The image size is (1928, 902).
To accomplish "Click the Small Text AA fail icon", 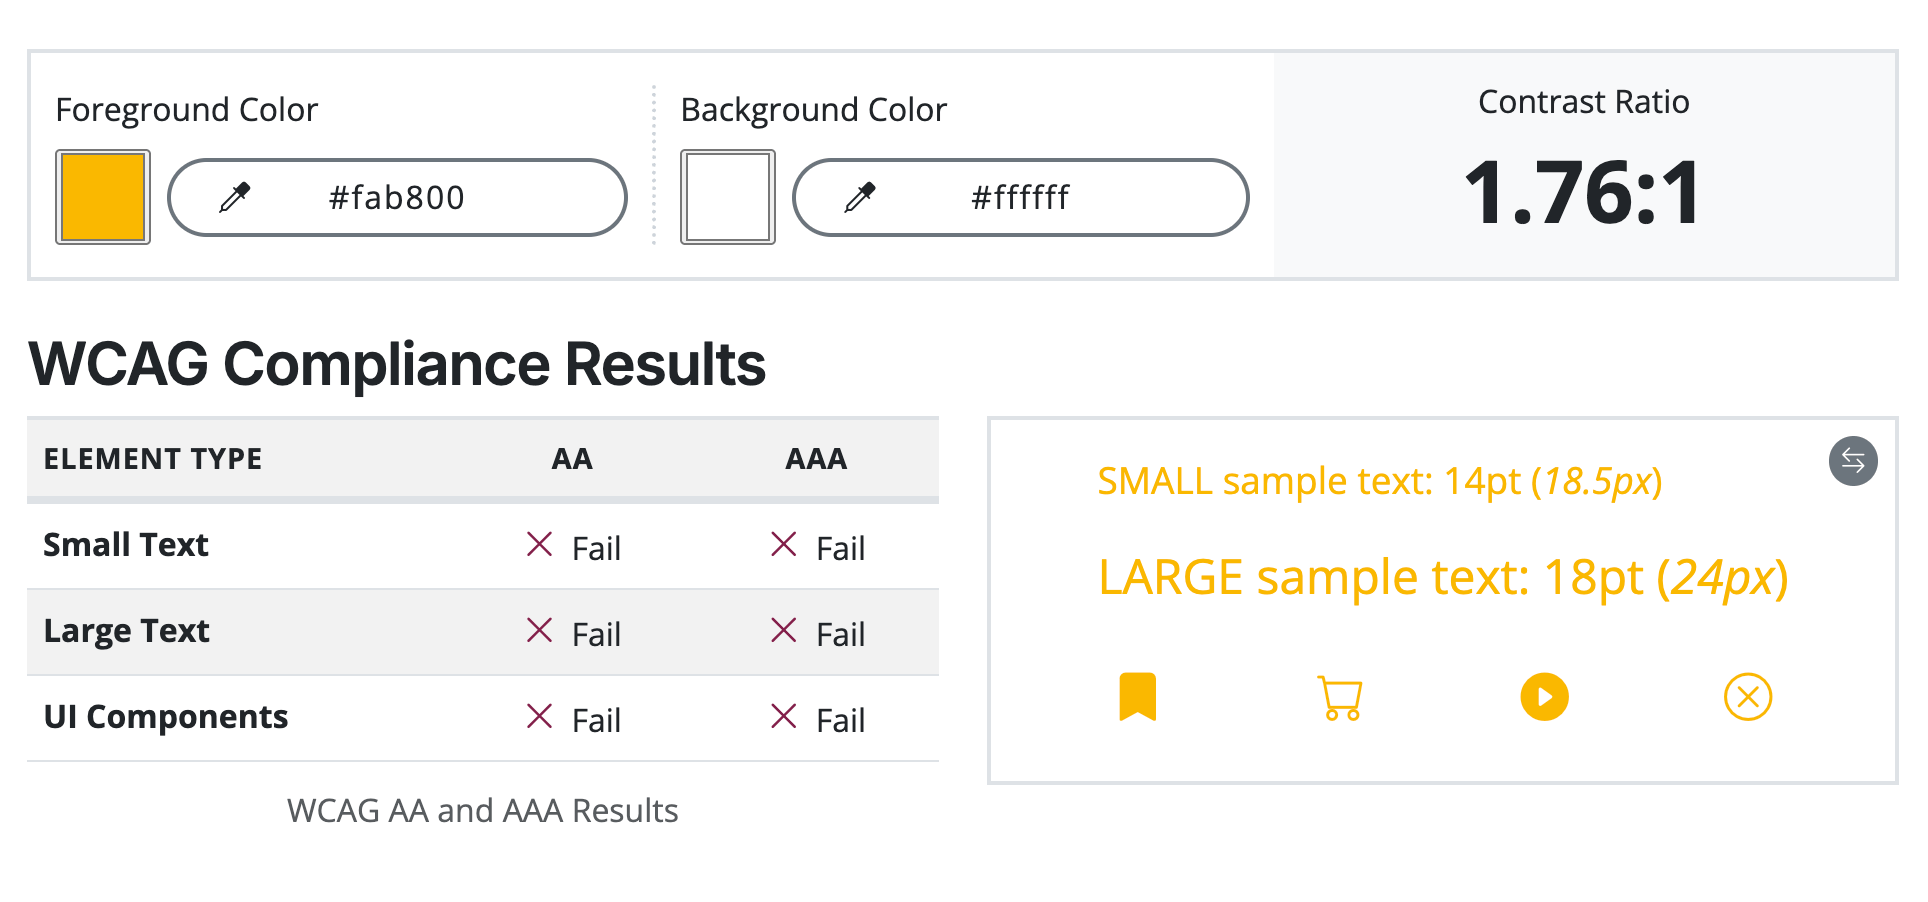I will pos(540,545).
